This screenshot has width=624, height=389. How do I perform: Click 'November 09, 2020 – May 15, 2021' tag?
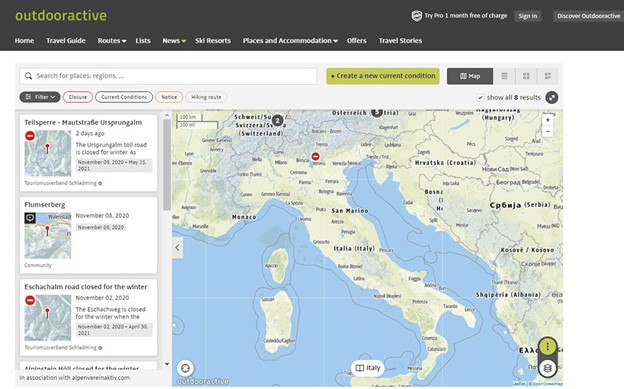pyautogui.click(x=114, y=165)
